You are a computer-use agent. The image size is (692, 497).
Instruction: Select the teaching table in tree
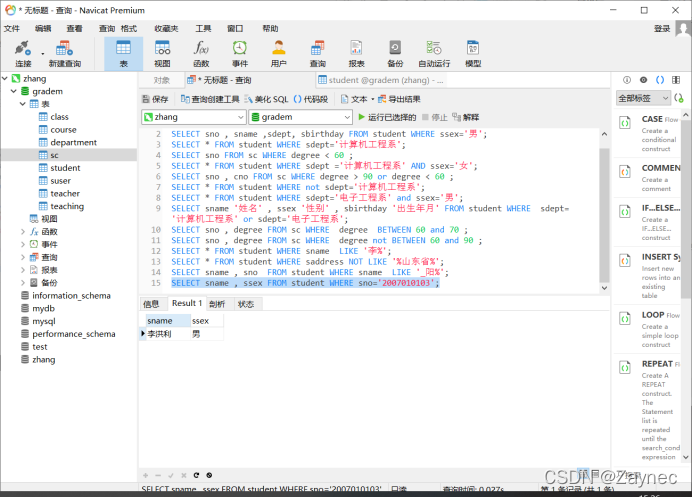pos(67,206)
